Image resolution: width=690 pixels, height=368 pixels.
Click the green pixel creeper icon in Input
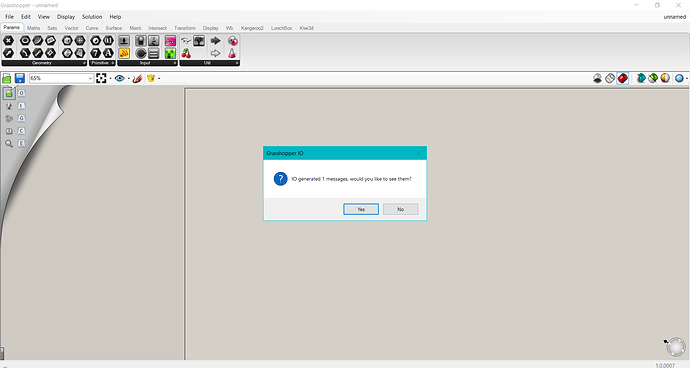pyautogui.click(x=170, y=54)
